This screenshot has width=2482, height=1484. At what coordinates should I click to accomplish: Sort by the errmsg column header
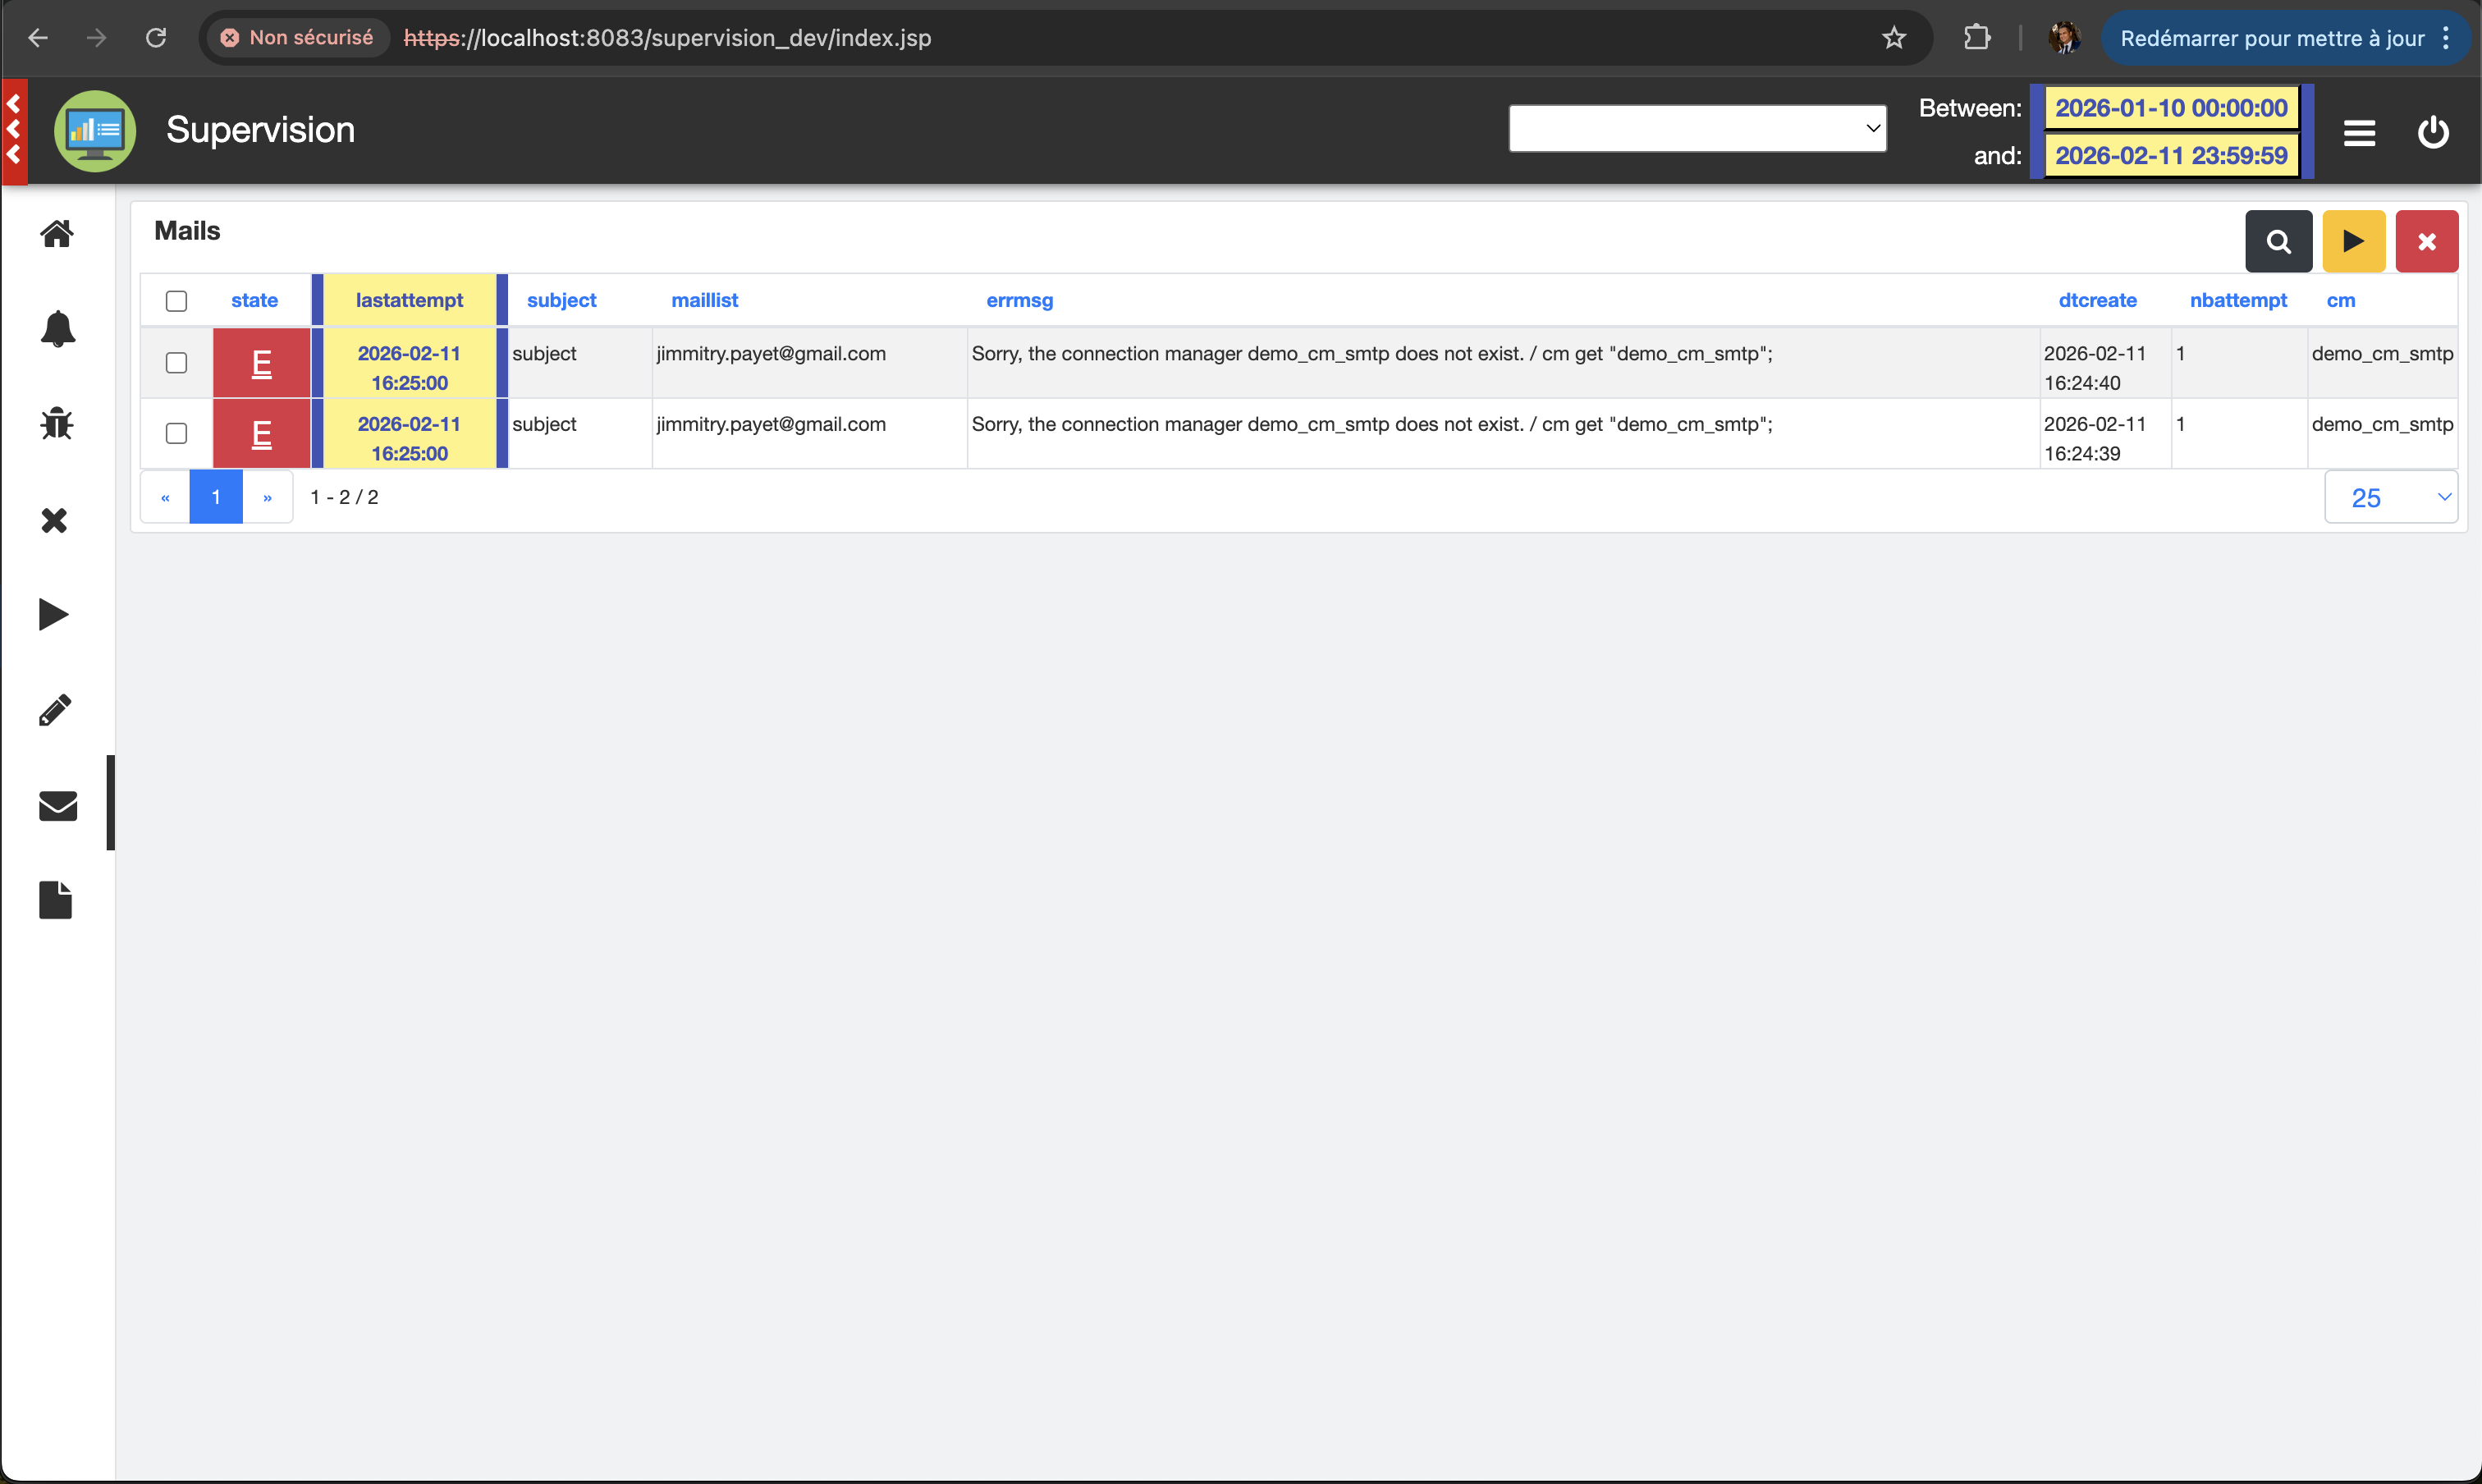coord(1019,300)
